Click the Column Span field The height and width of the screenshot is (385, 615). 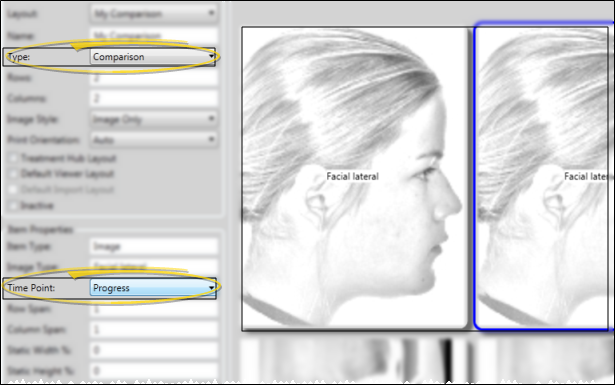tap(154, 329)
